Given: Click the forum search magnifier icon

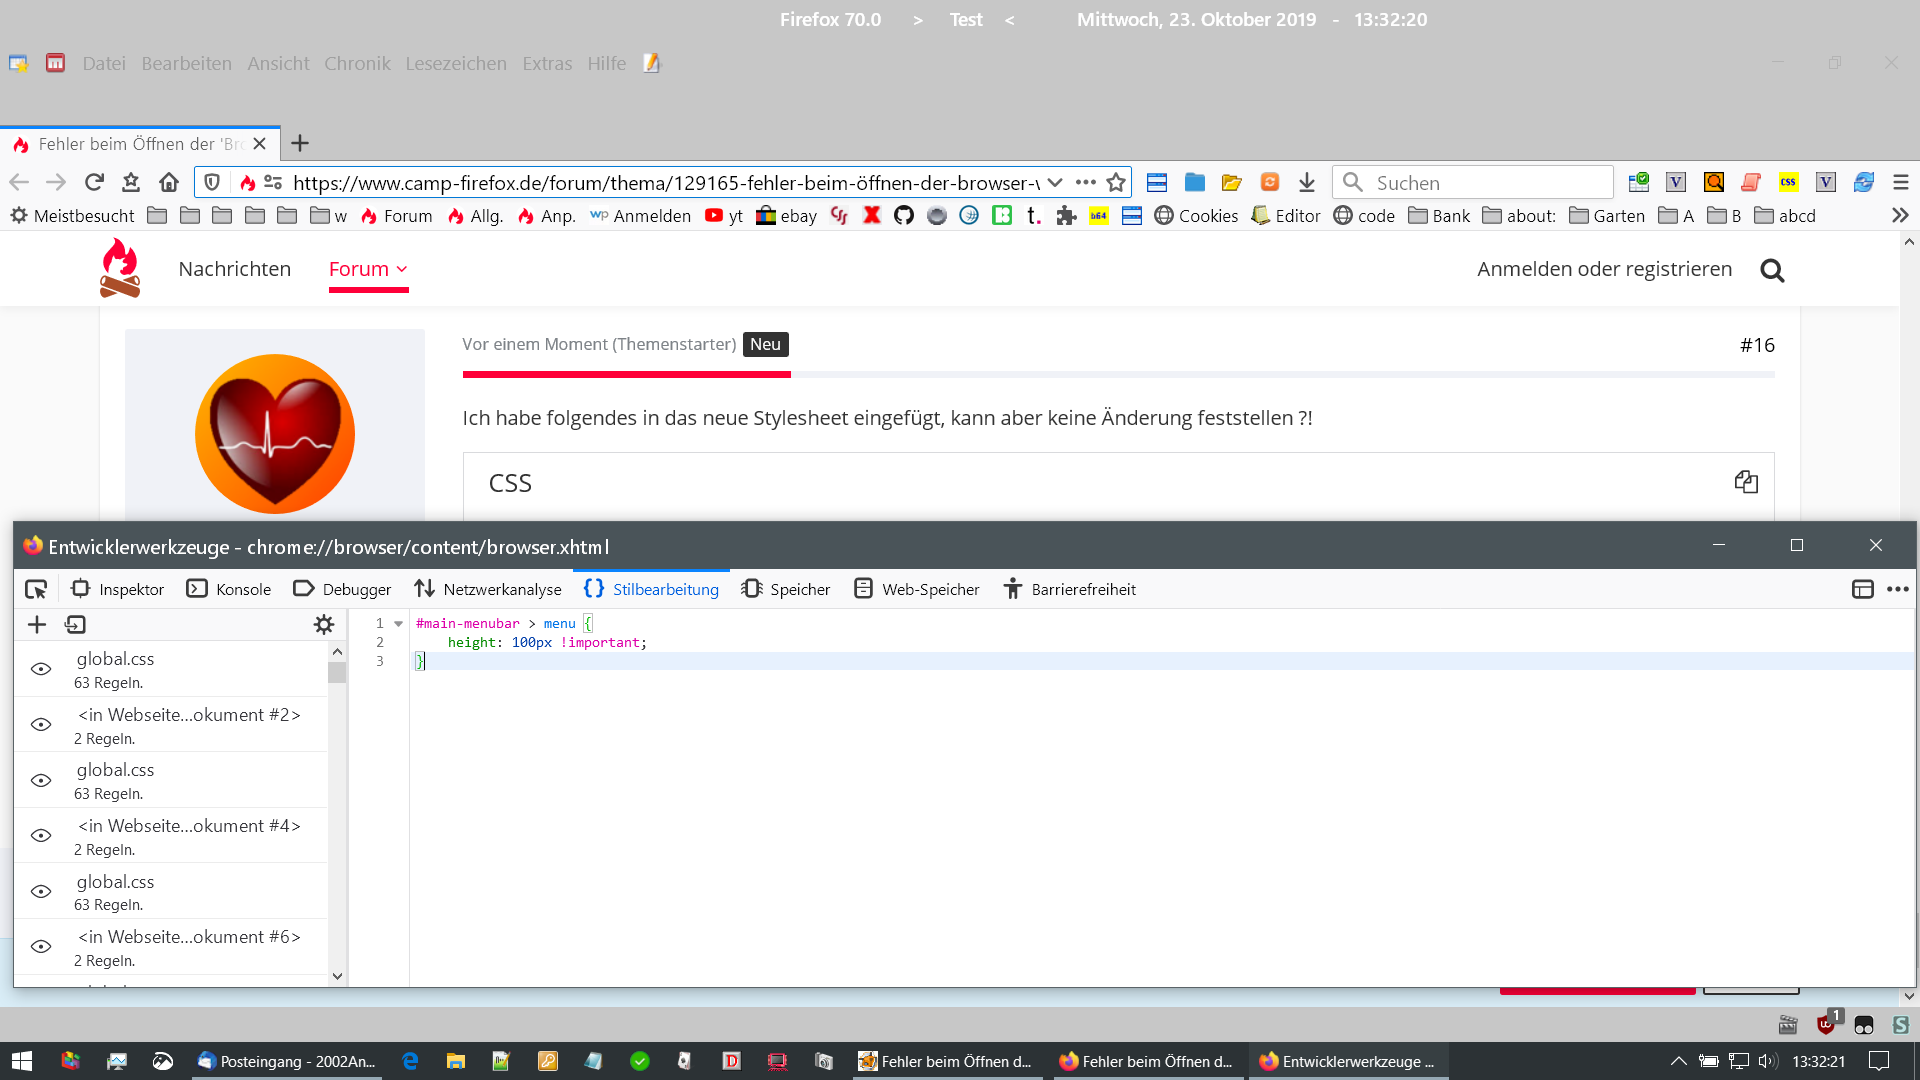Looking at the screenshot, I should pos(1772,270).
